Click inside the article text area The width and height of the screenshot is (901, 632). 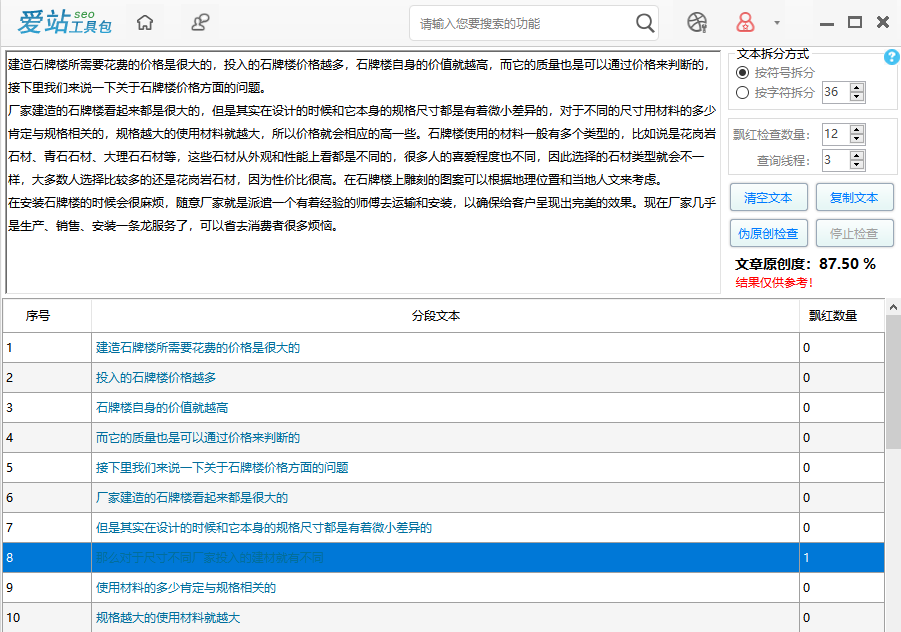(363, 172)
